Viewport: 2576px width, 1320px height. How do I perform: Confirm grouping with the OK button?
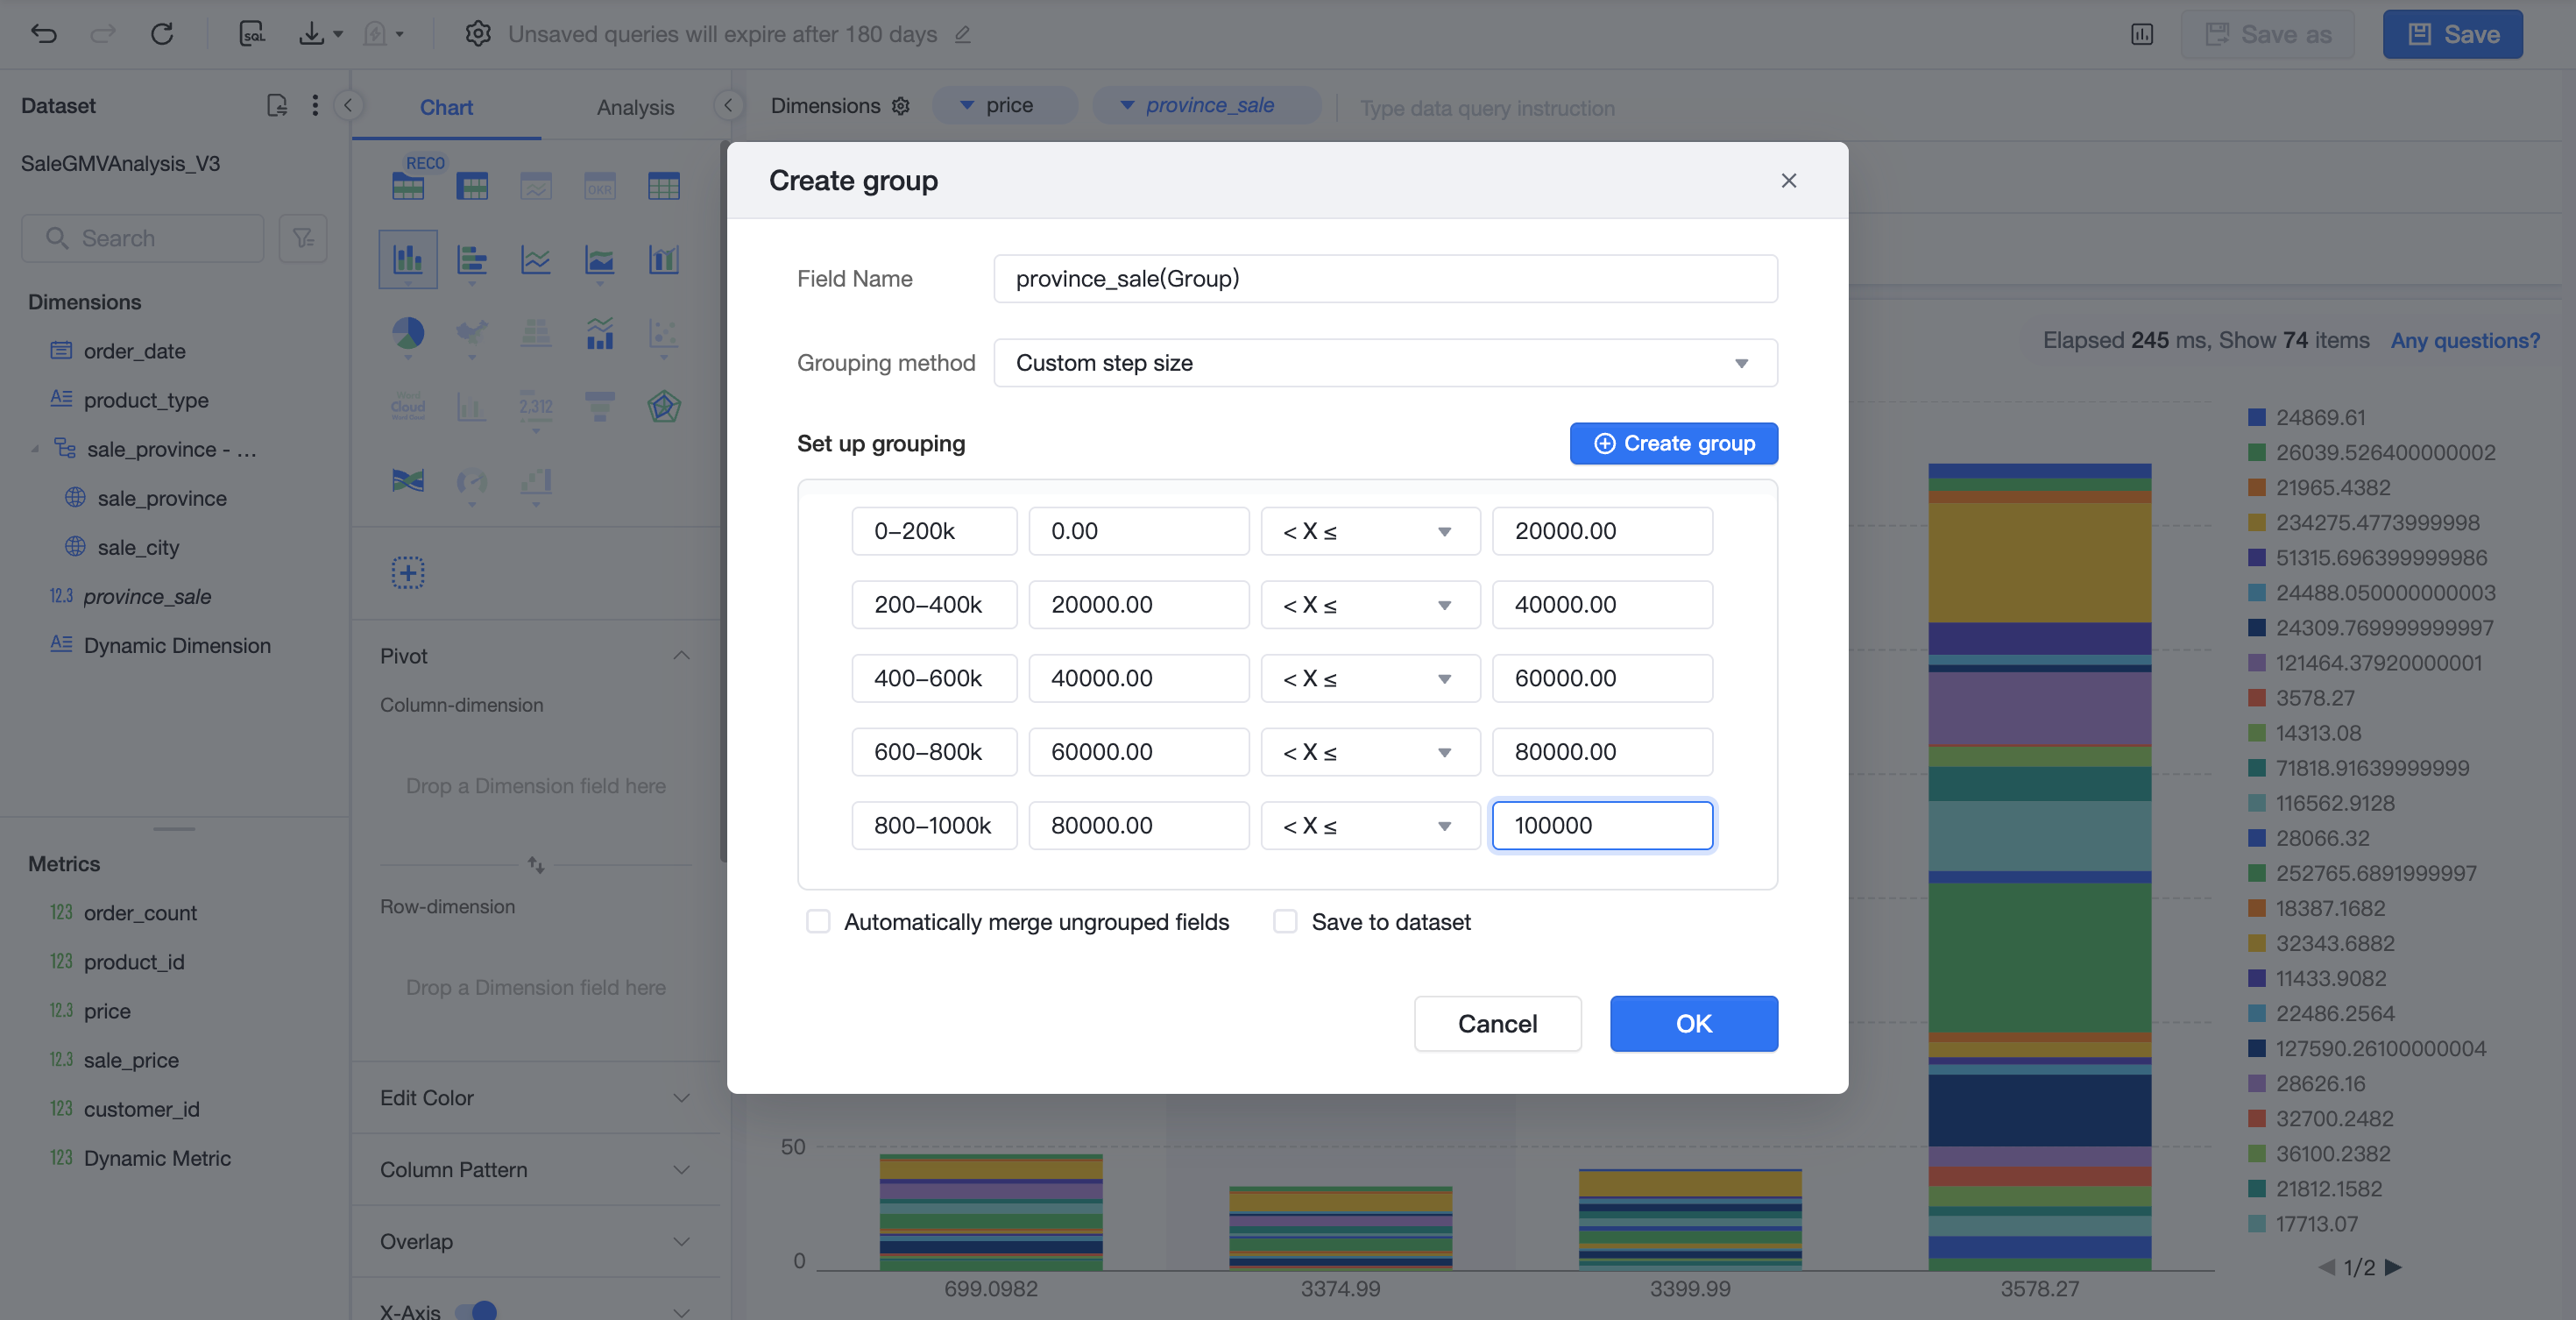click(1693, 1023)
